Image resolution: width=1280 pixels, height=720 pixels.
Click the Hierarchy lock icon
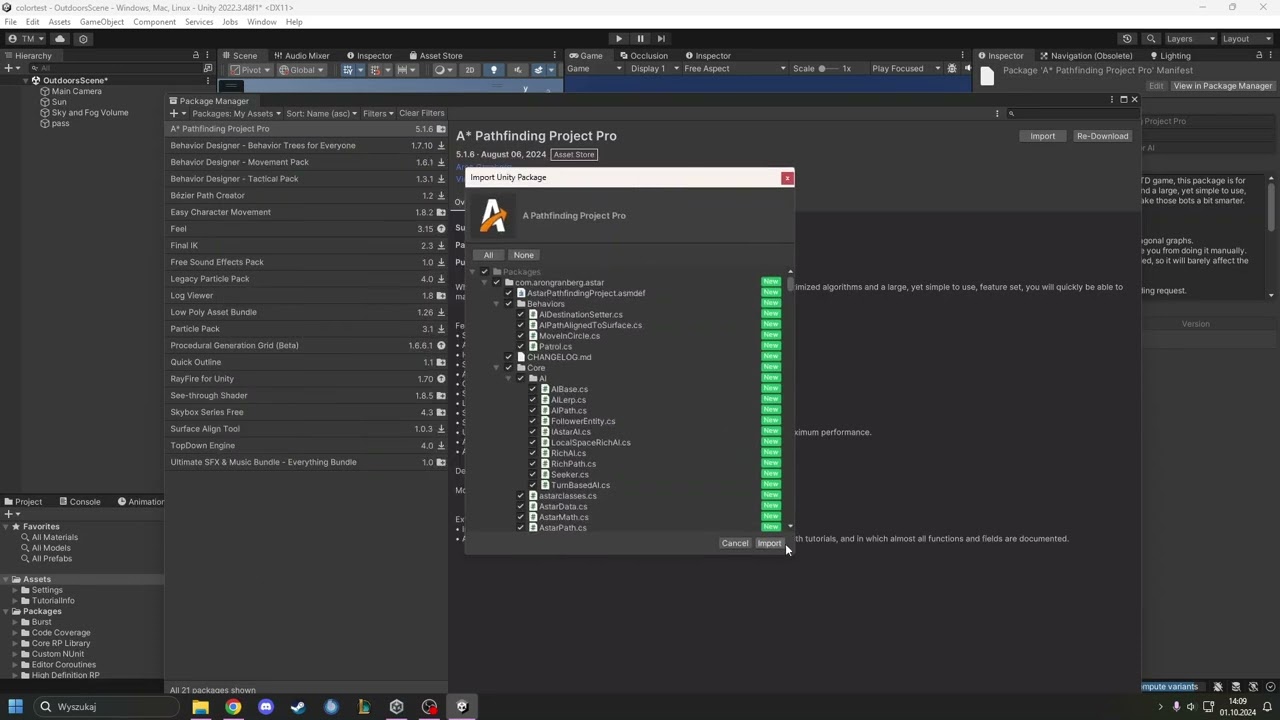[x=196, y=56]
